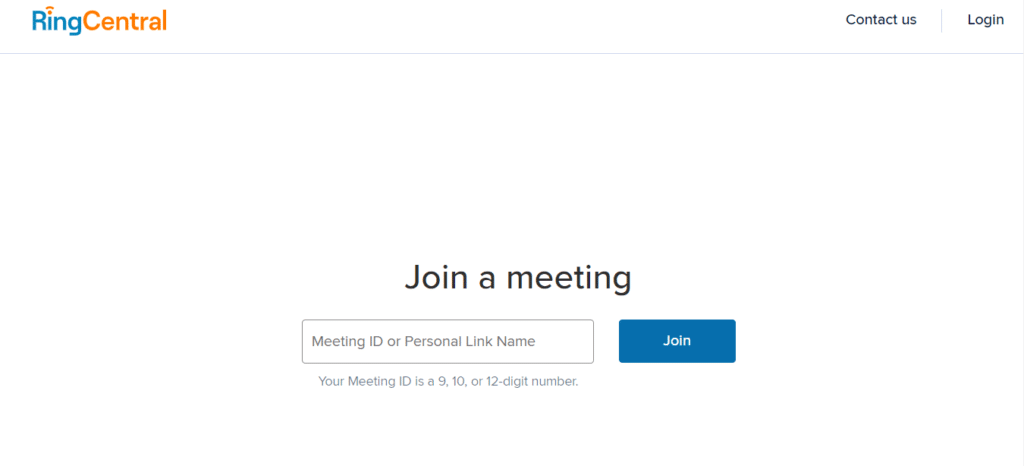1024x466 pixels.
Task: Click the "Meeting ID" placeholder in the text box
Action: click(x=347, y=341)
